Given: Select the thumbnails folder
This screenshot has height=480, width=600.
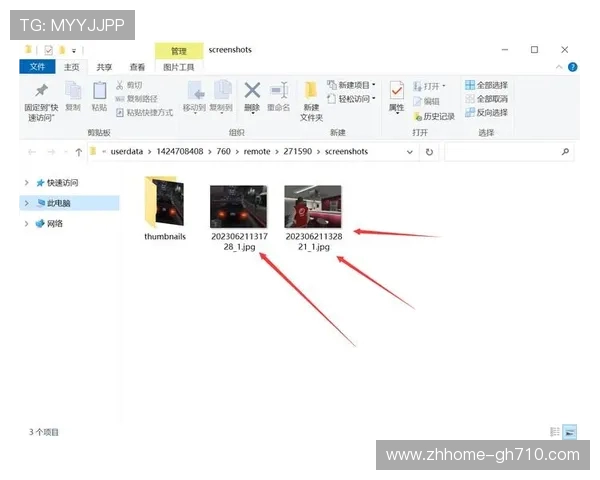Looking at the screenshot, I should 165,208.
